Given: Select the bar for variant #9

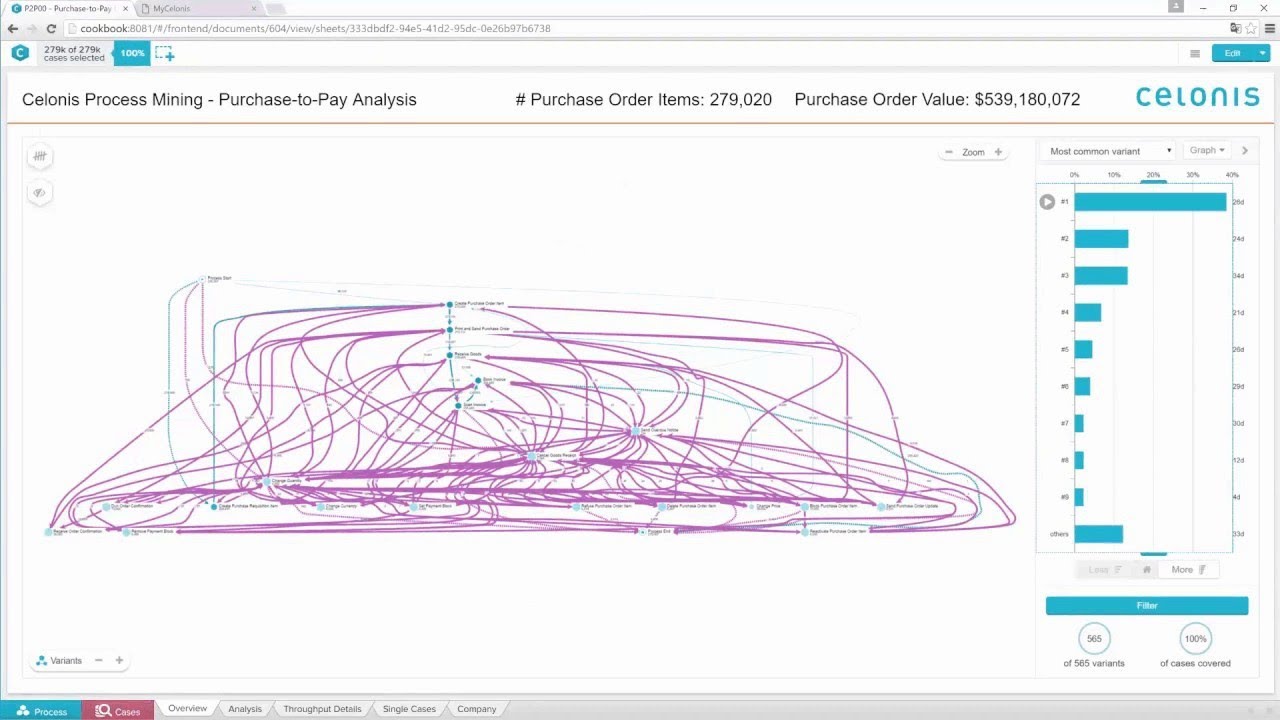Looking at the screenshot, I should 1079,497.
